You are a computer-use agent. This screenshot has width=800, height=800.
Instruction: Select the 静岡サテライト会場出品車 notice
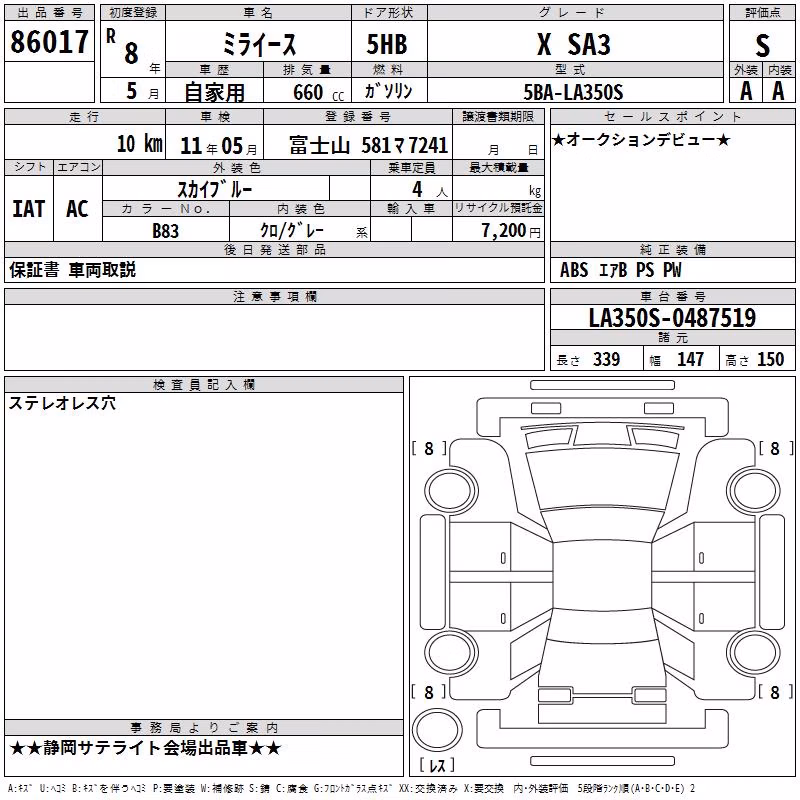tap(145, 748)
